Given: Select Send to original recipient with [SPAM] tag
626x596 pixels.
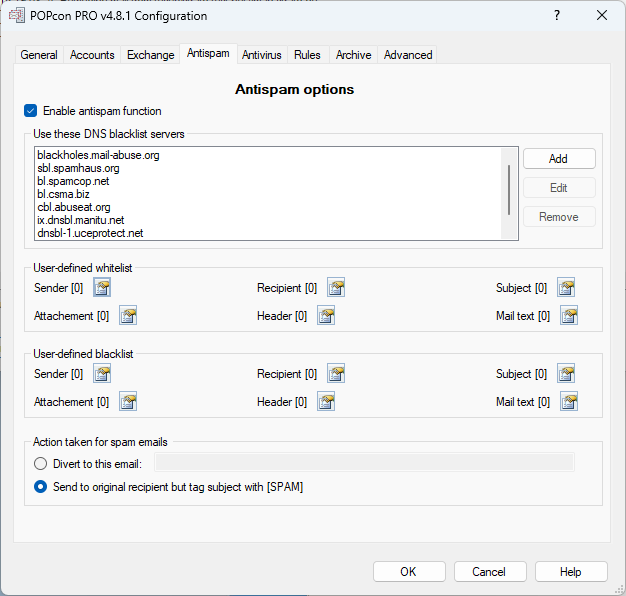Looking at the screenshot, I should pyautogui.click(x=41, y=487).
